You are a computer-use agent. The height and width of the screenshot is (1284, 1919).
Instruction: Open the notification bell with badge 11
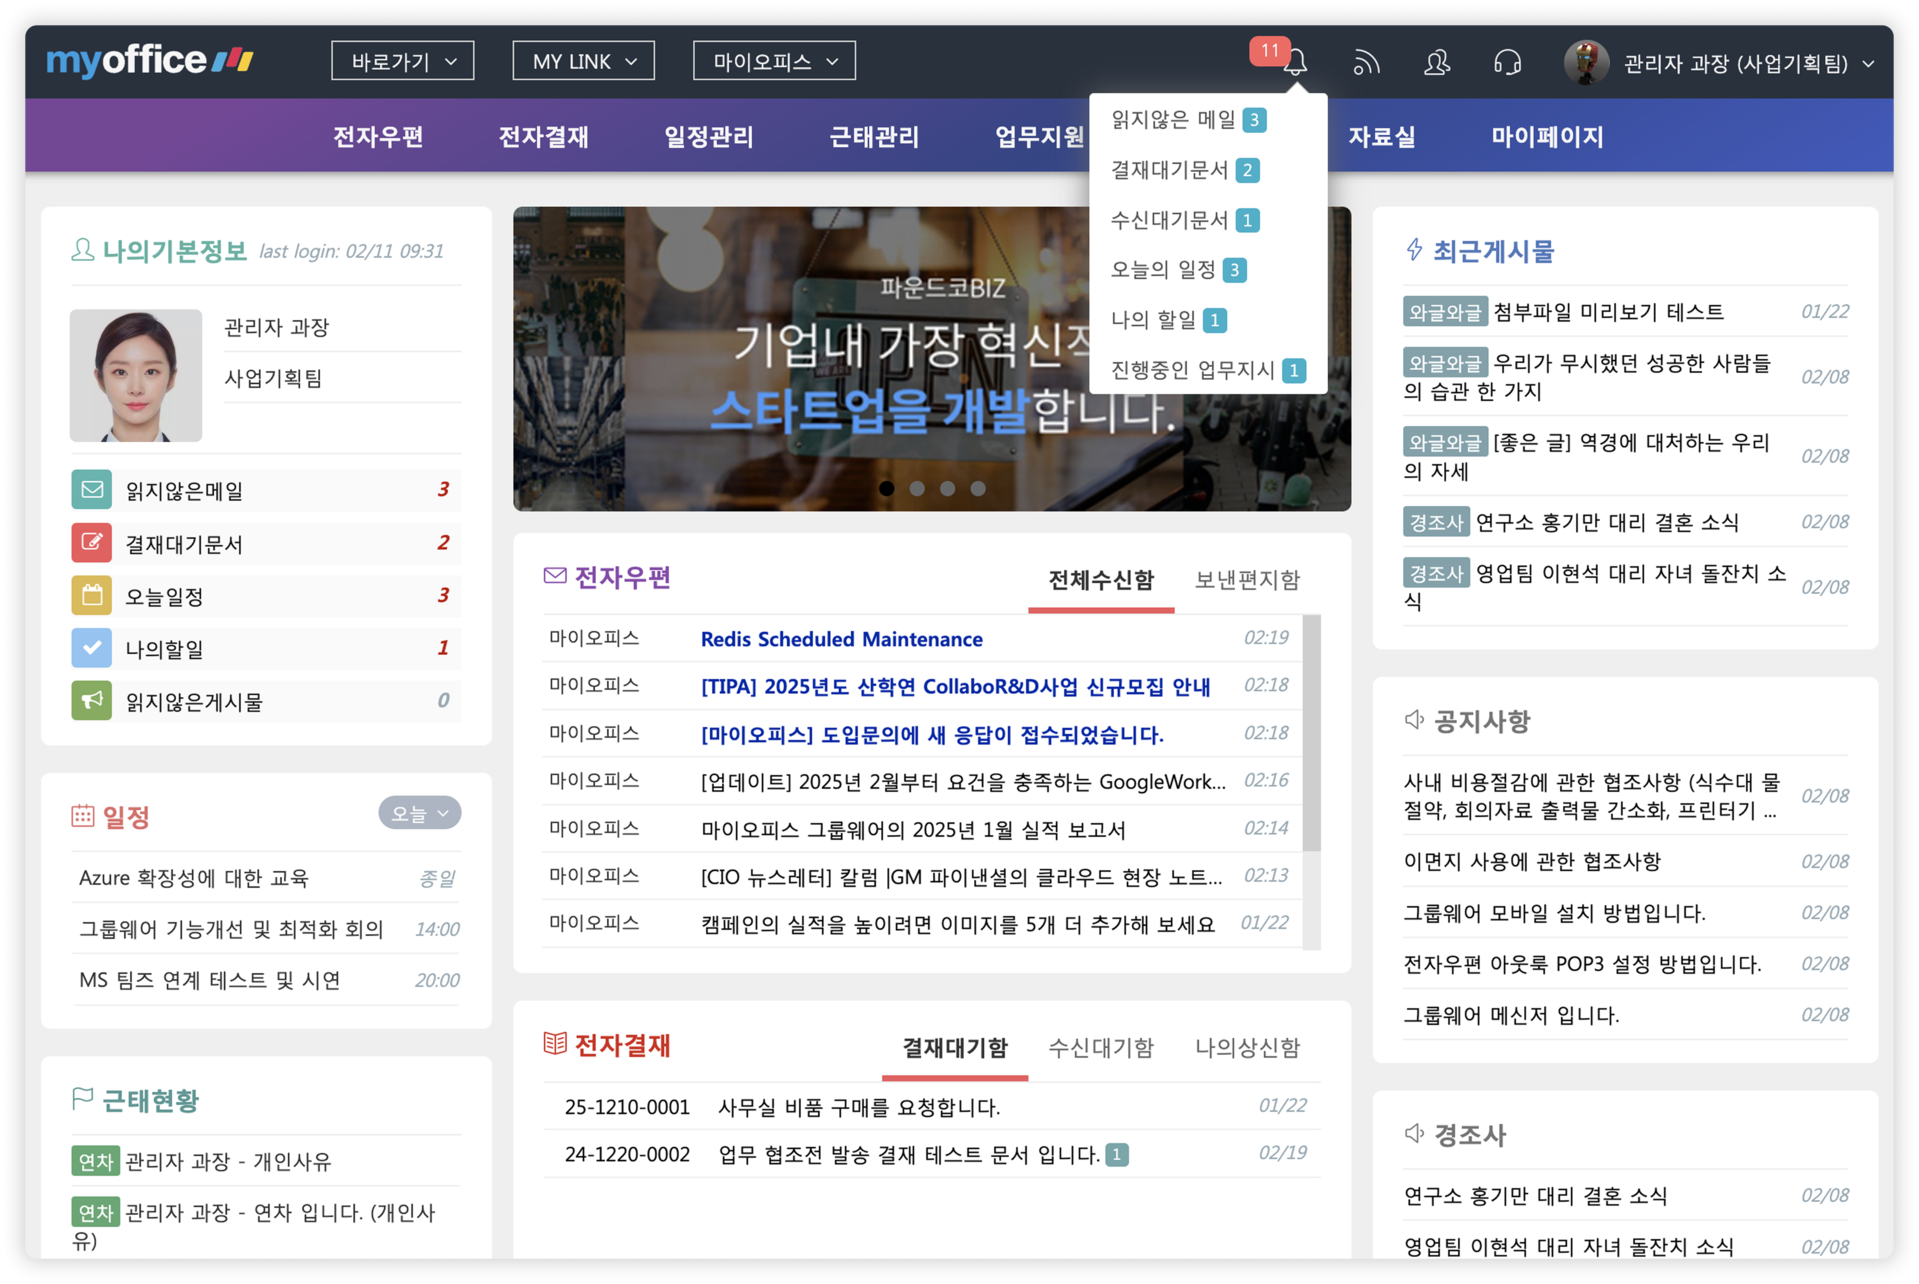pos(1298,63)
